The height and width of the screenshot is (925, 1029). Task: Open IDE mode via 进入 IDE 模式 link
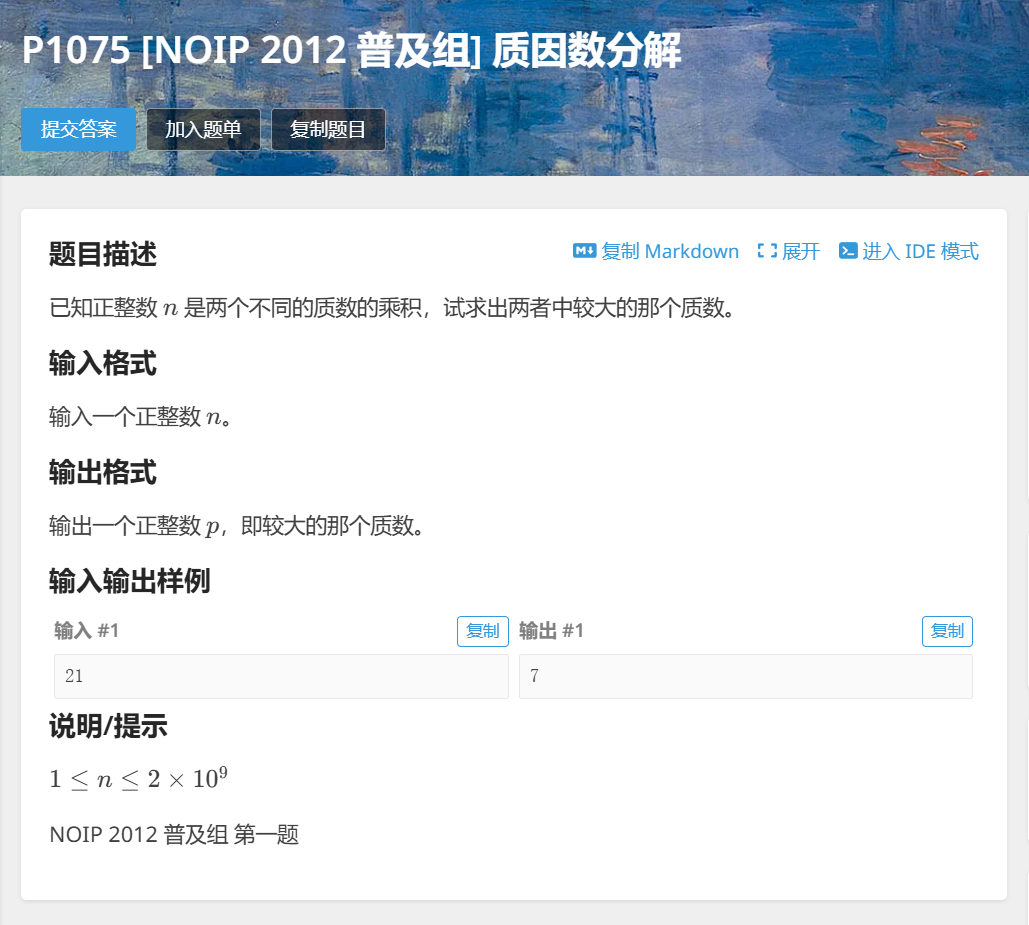coord(918,251)
